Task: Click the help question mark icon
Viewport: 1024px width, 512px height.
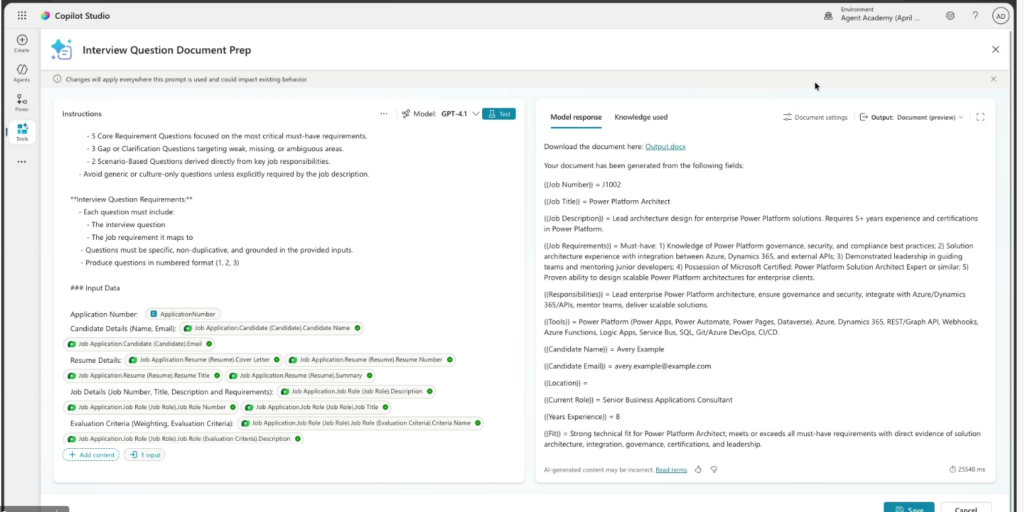Action: click(975, 16)
